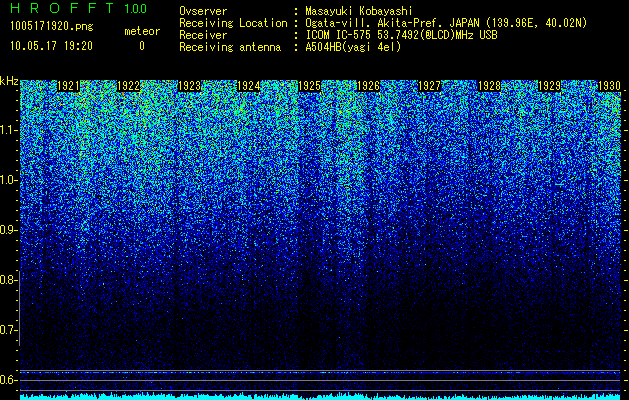Image resolution: width=629 pixels, height=400 pixels.
Task: Click the 1924 time marker
Action: (x=249, y=86)
